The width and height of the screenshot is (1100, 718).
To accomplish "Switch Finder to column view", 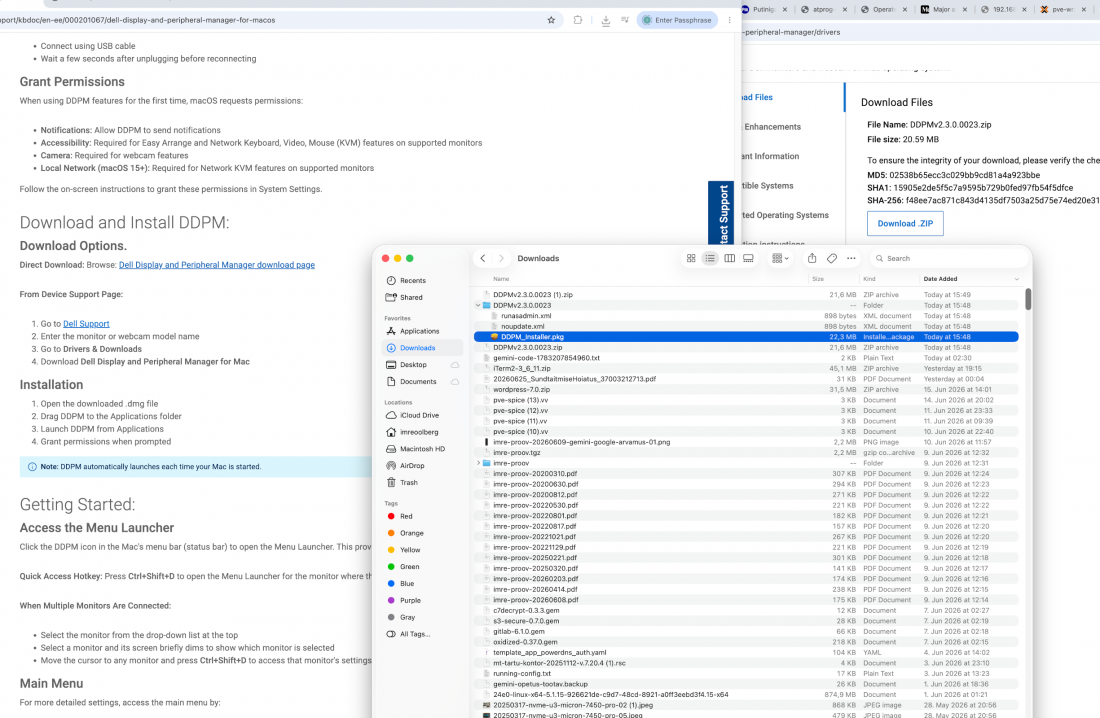I will (x=730, y=258).
